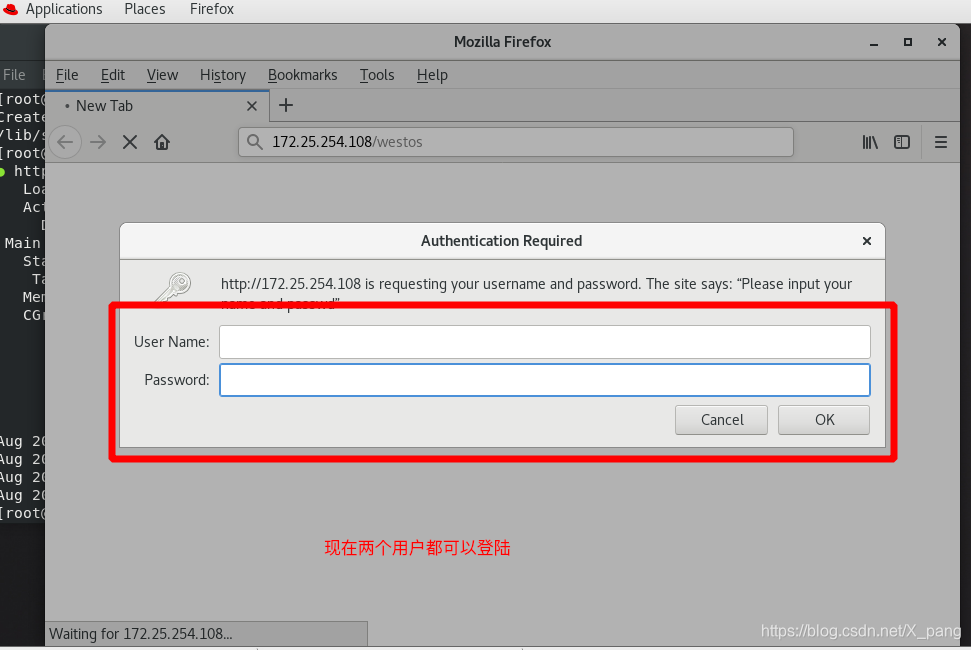Viewport: 971px width, 650px height.
Task: Open the Places menu in top panel
Action: (x=145, y=9)
